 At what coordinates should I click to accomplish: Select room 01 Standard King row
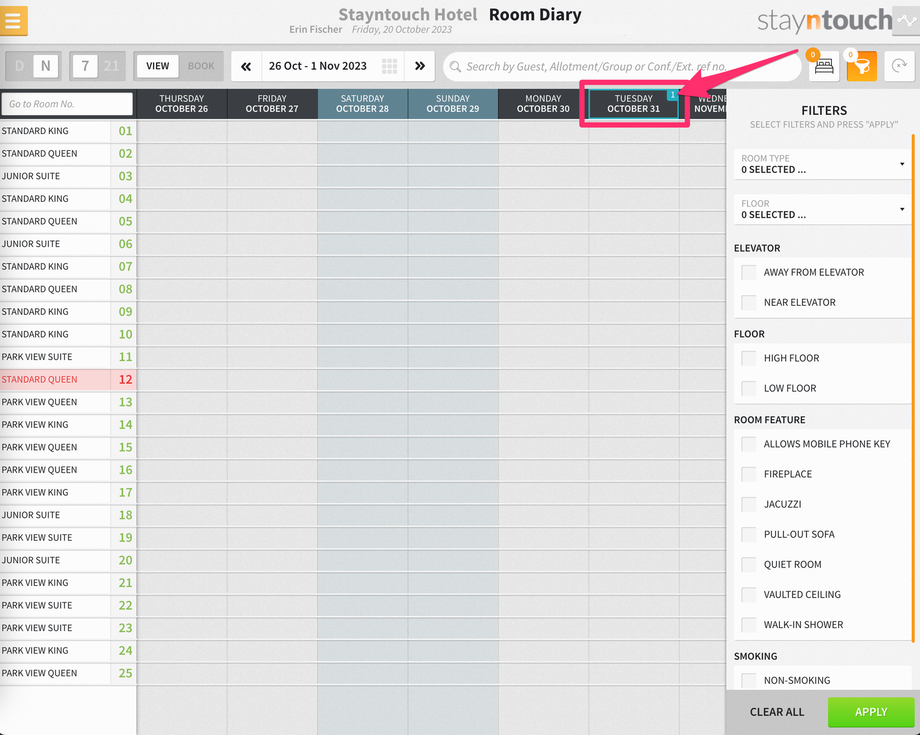pyautogui.click(x=68, y=131)
